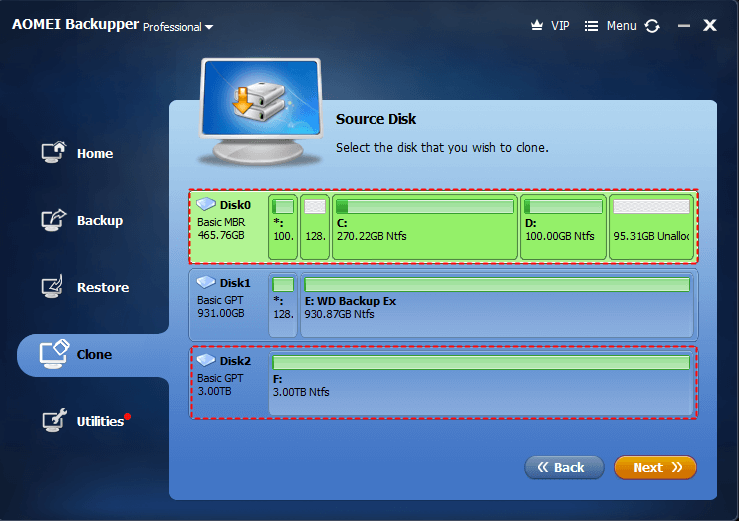Expand the Professional edition dropdown
Image resolution: width=739 pixels, height=521 pixels.
178,27
